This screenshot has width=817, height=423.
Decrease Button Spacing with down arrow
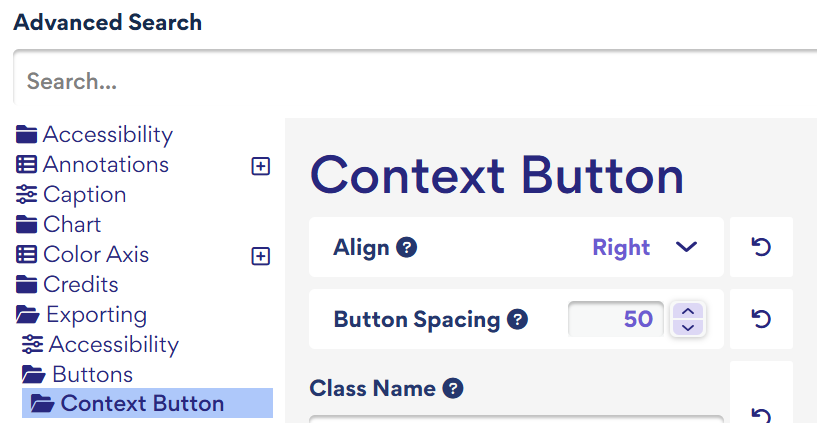tap(688, 327)
